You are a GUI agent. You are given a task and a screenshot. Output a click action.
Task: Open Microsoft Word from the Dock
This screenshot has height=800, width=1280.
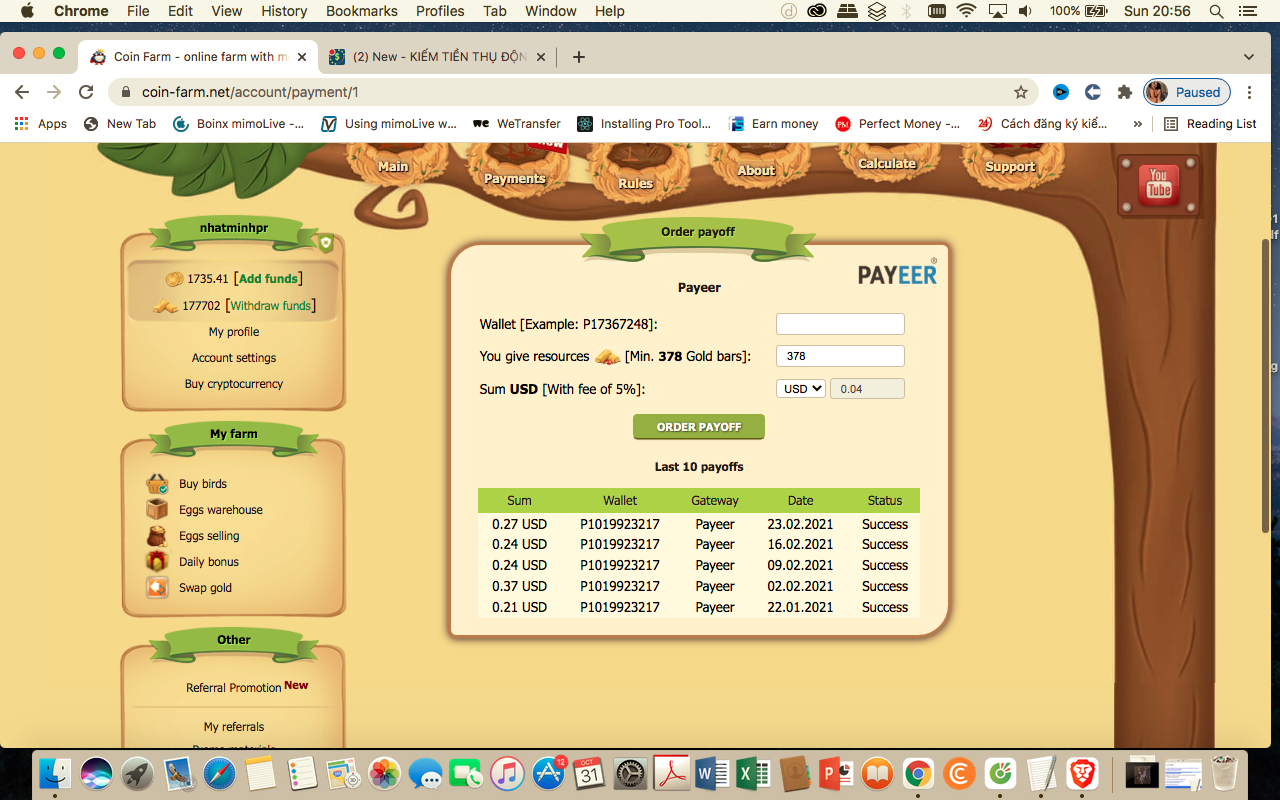712,774
